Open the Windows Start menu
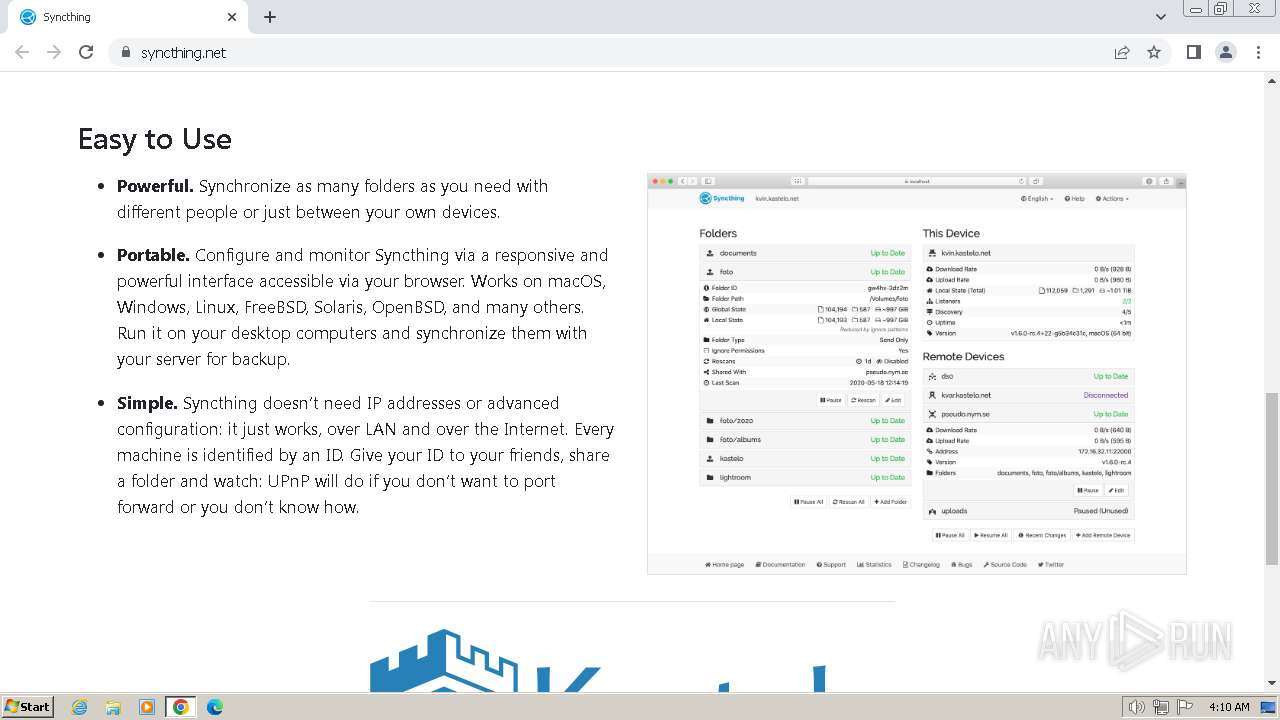 pos(27,706)
